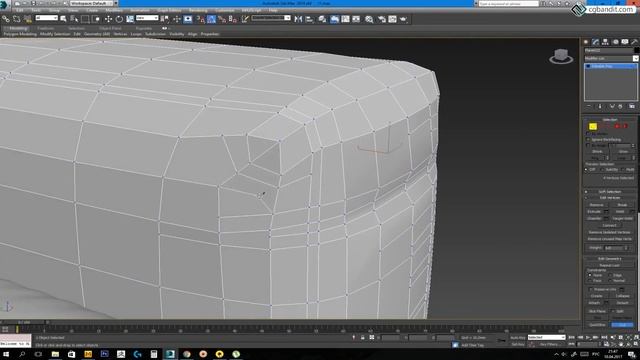Click the object color swatch

(636, 51)
